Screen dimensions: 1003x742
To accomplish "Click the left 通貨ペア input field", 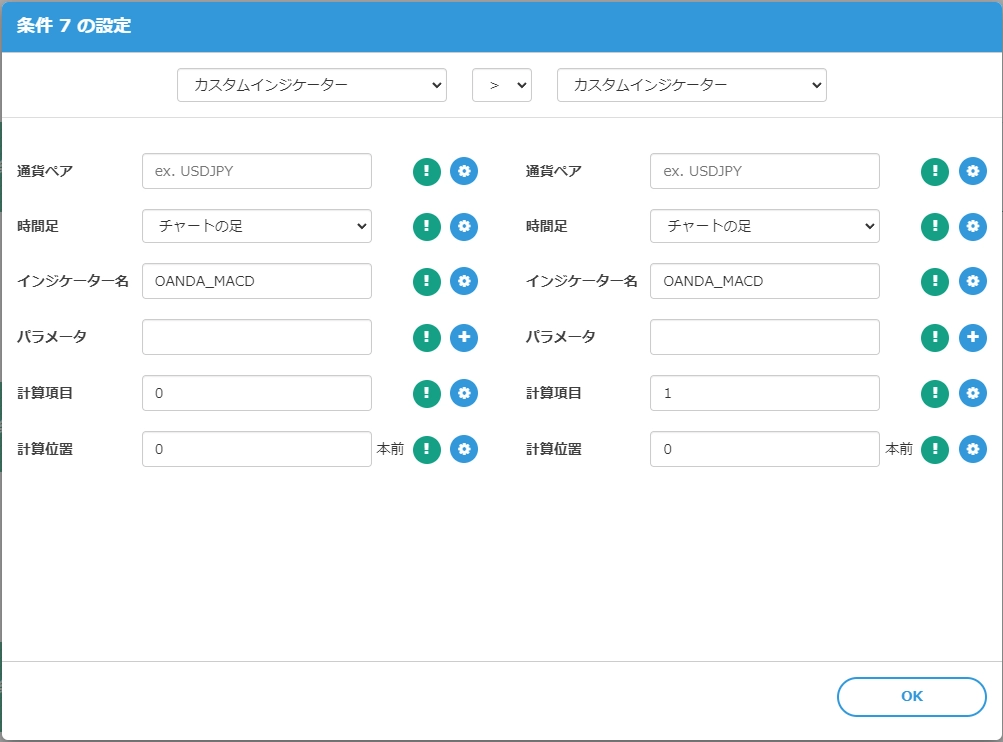I will [x=257, y=171].
